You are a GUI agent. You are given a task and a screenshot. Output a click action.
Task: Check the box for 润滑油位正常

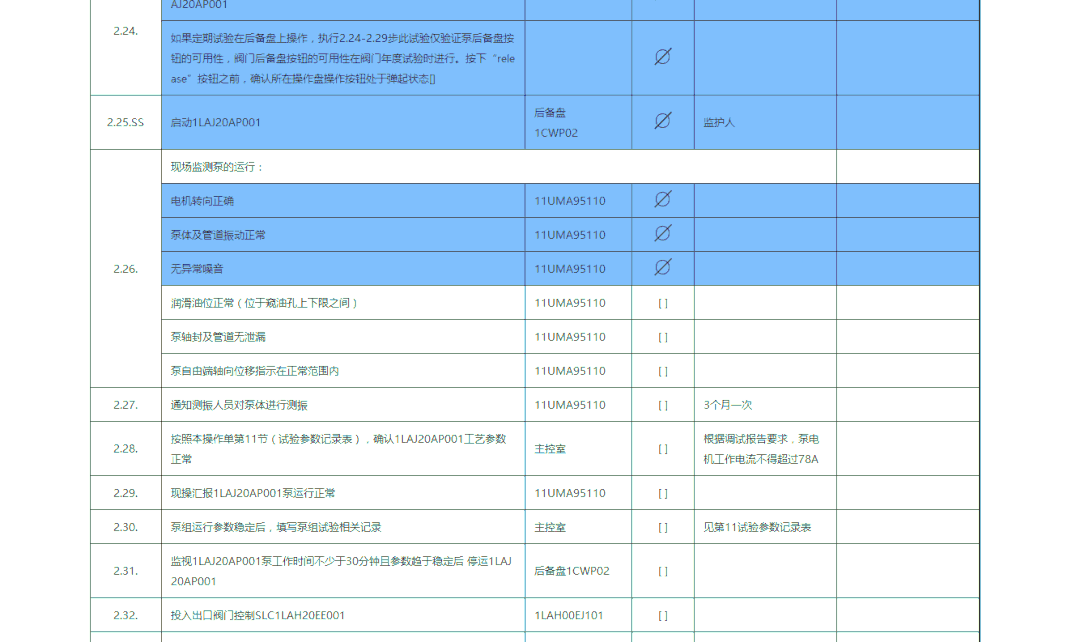click(x=662, y=303)
